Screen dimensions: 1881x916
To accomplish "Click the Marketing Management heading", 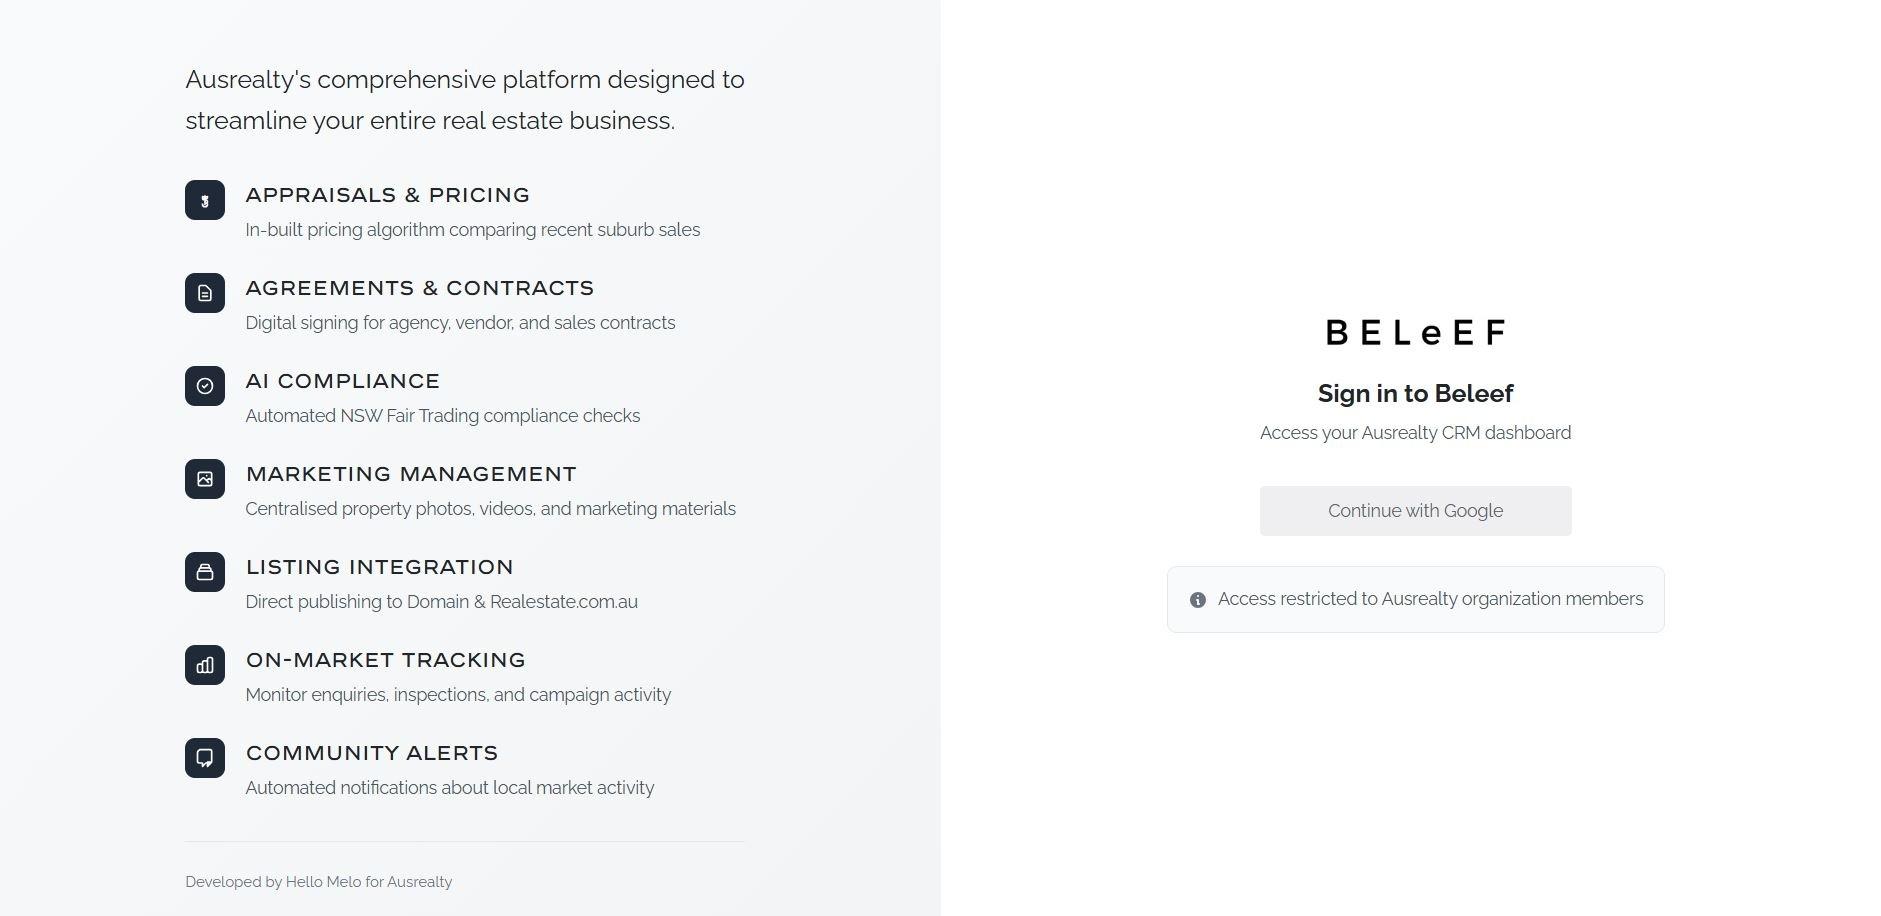I will (411, 474).
